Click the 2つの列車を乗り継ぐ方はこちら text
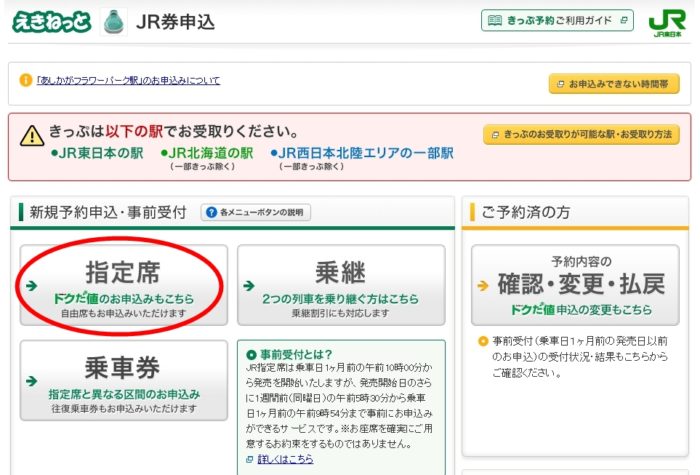This screenshot has width=700, height=475. (x=341, y=299)
